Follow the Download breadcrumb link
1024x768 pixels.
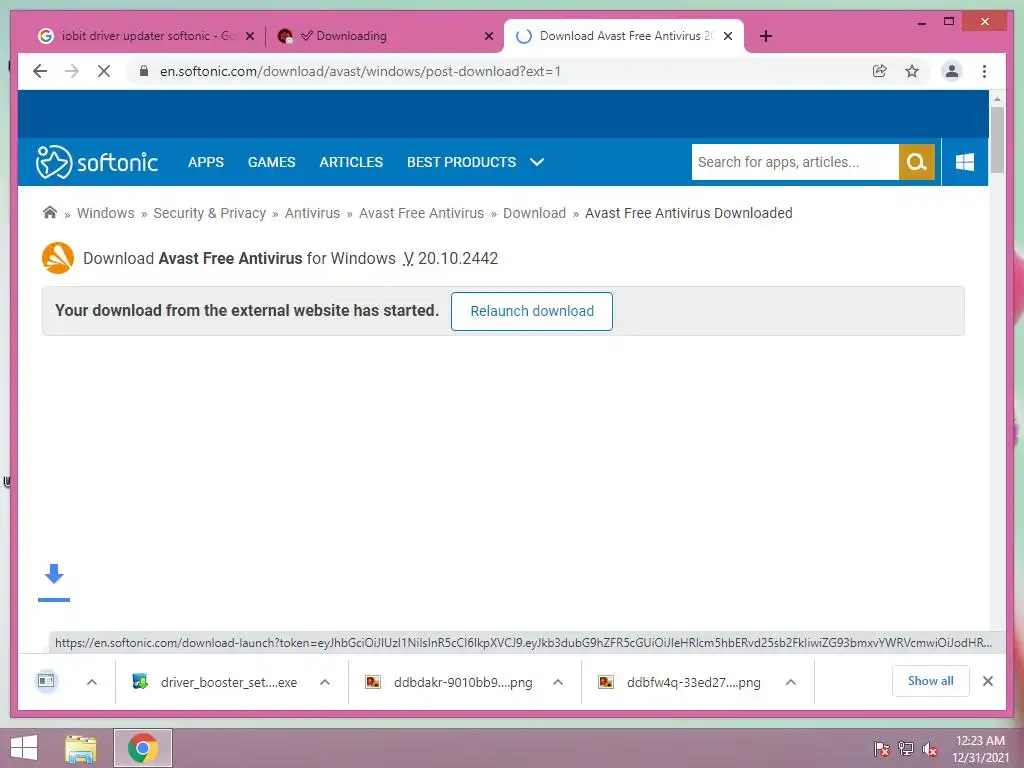(534, 213)
